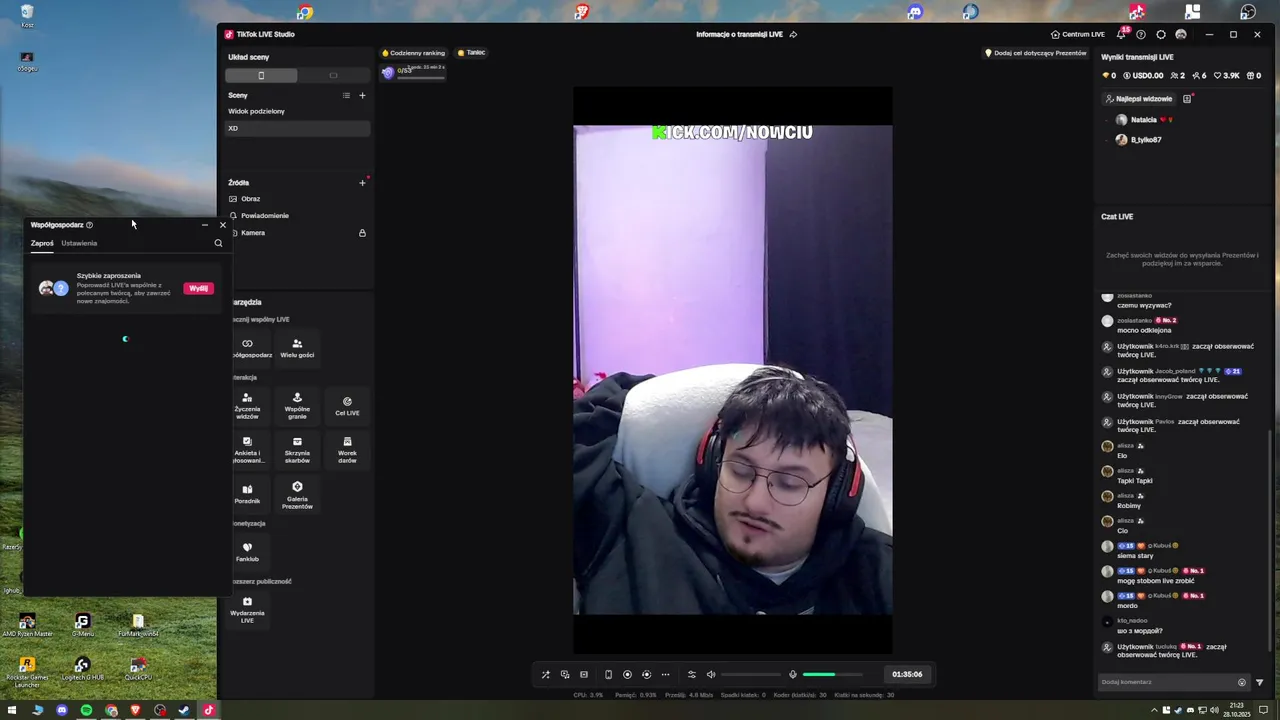Click the second icon in the bottom control bar

(565, 674)
